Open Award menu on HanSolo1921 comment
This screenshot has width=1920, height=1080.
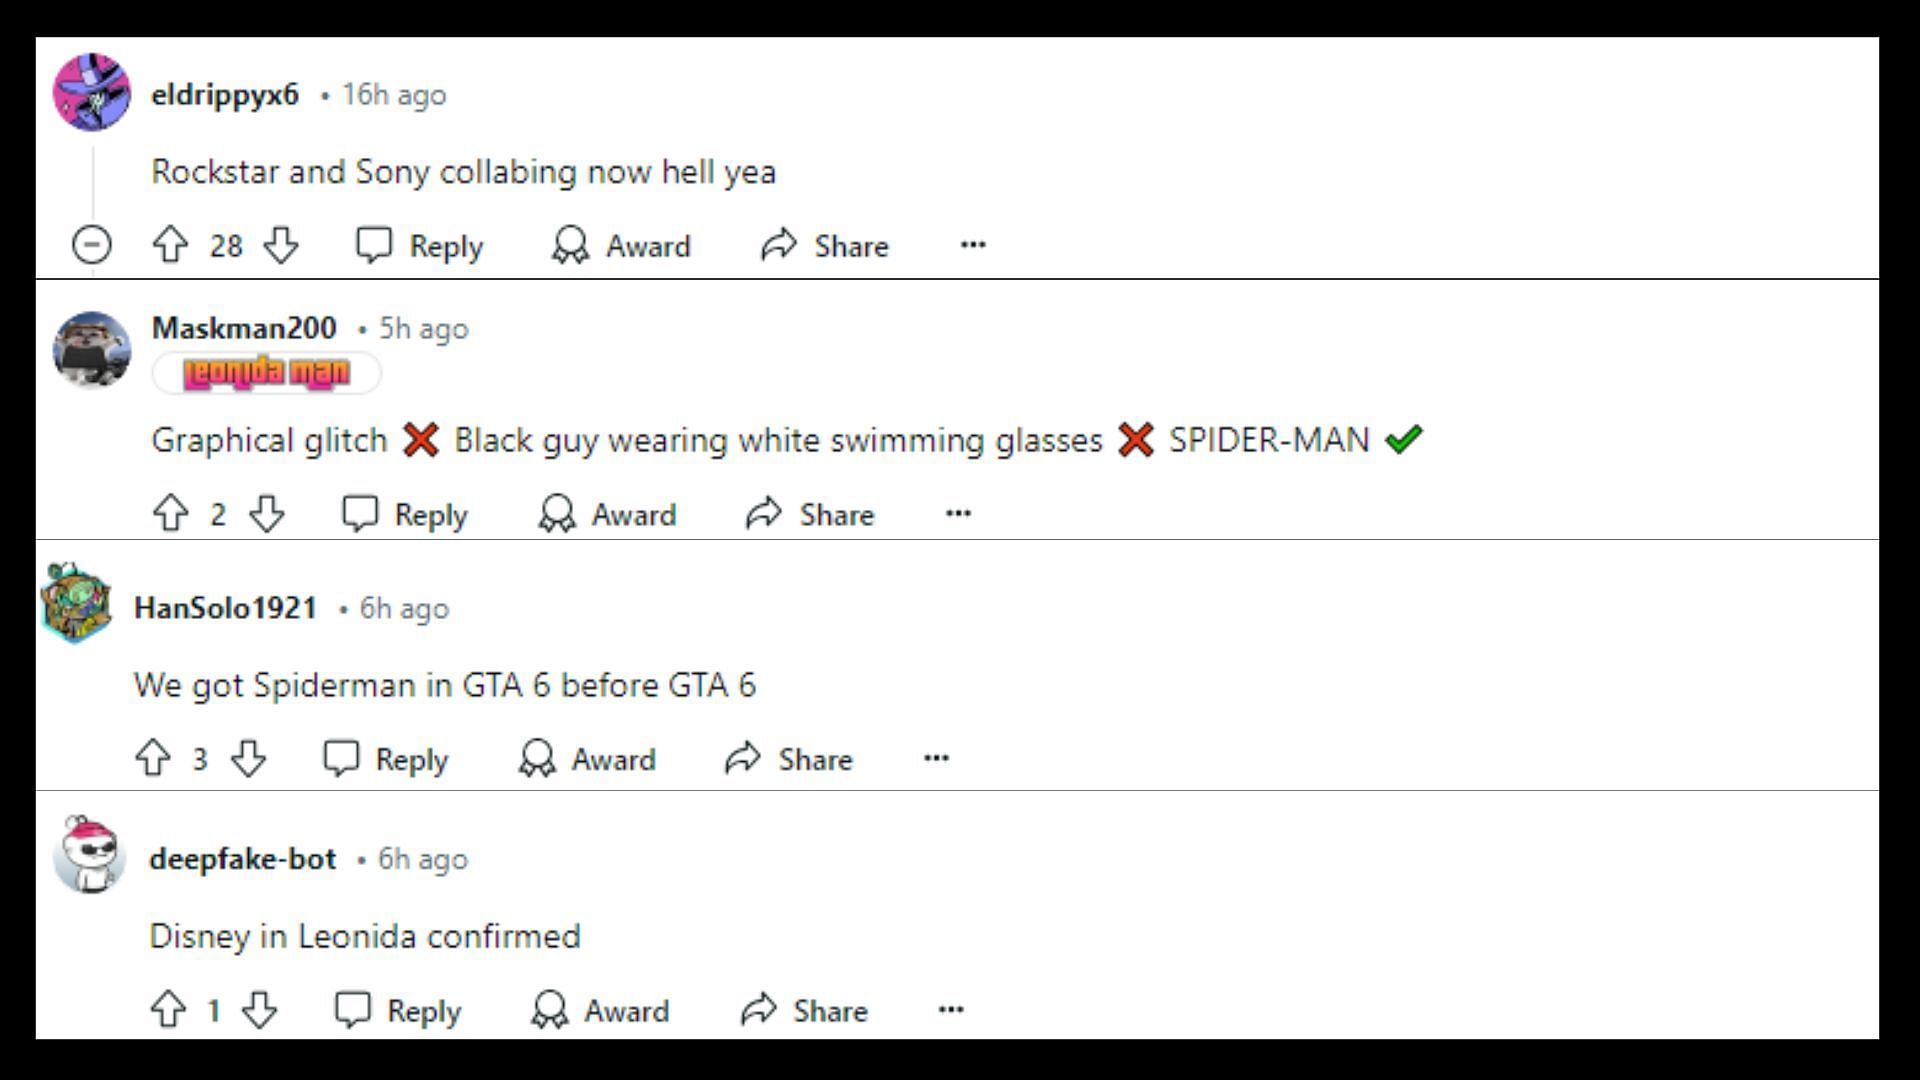coord(592,758)
